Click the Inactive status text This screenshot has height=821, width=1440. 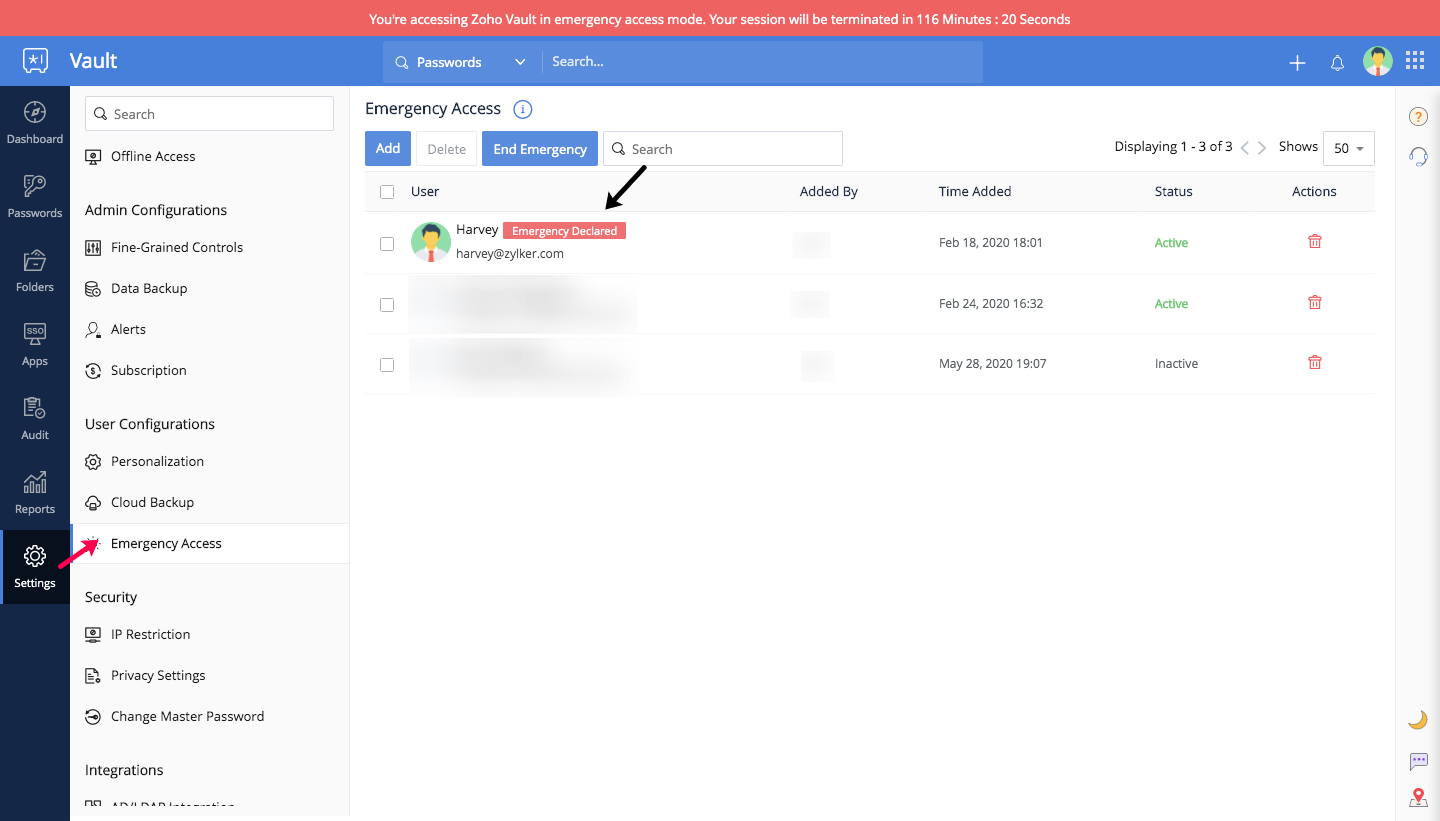(x=1176, y=364)
